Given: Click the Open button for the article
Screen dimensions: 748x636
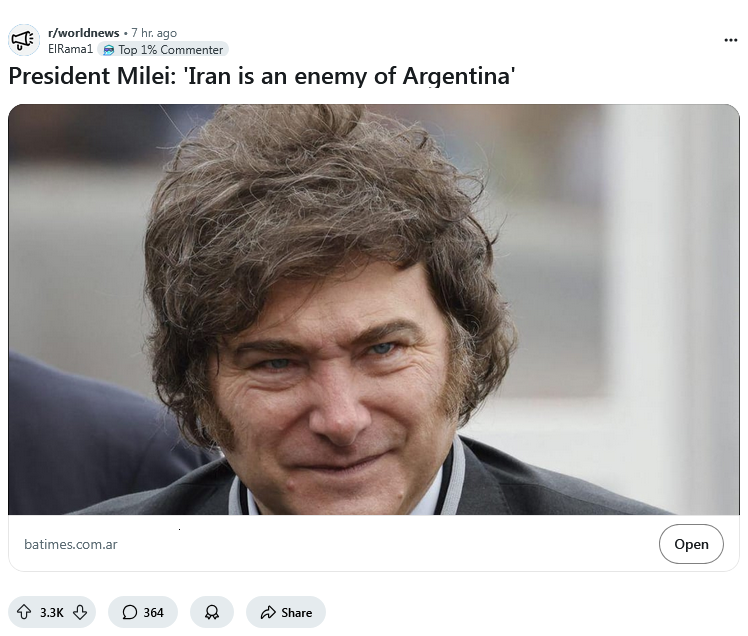Looking at the screenshot, I should [x=691, y=544].
